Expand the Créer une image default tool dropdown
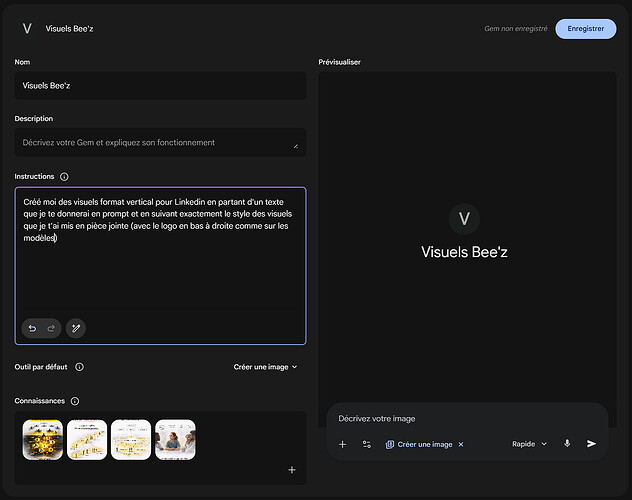The width and height of the screenshot is (632, 500). 265,367
